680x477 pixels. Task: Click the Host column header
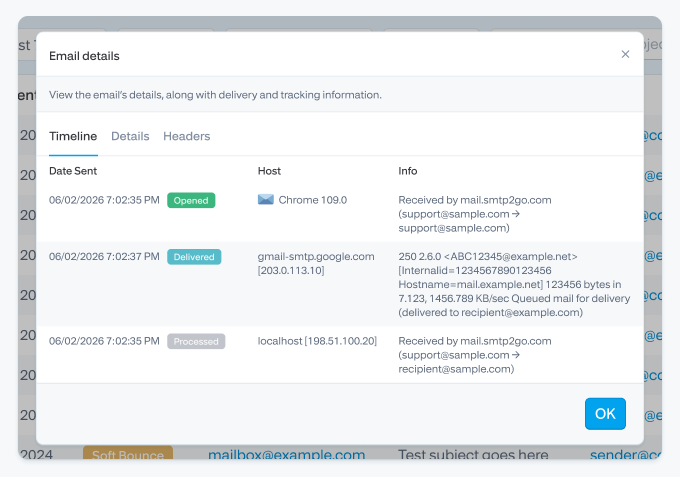pyautogui.click(x=269, y=171)
